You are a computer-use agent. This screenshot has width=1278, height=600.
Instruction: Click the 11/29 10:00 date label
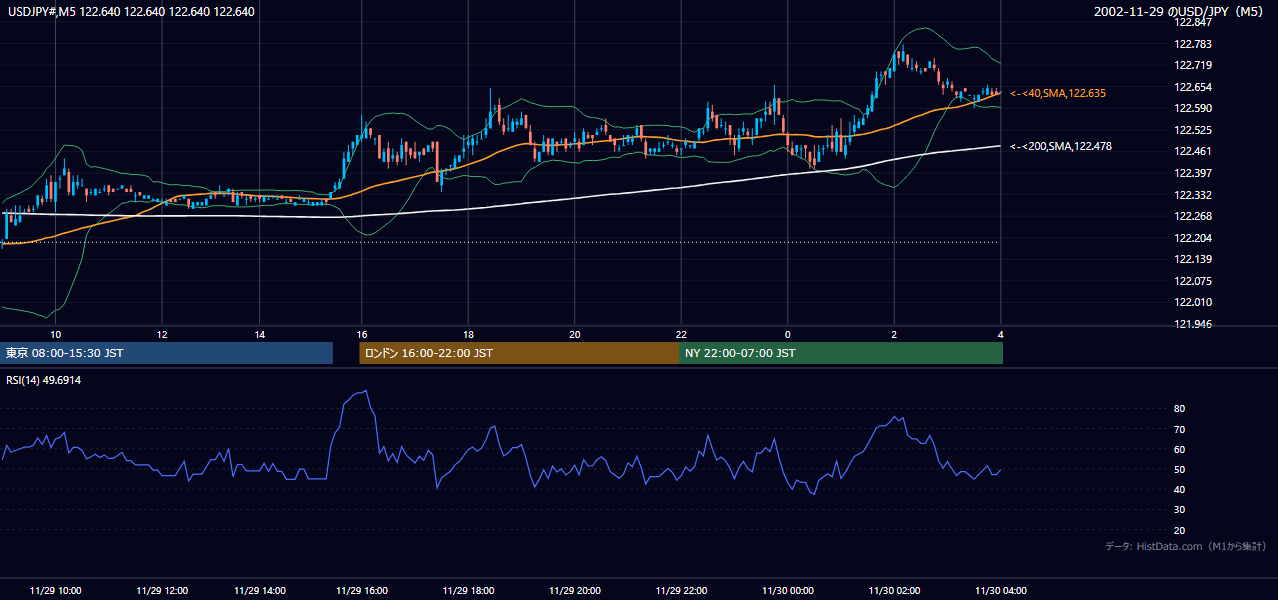click(x=56, y=591)
